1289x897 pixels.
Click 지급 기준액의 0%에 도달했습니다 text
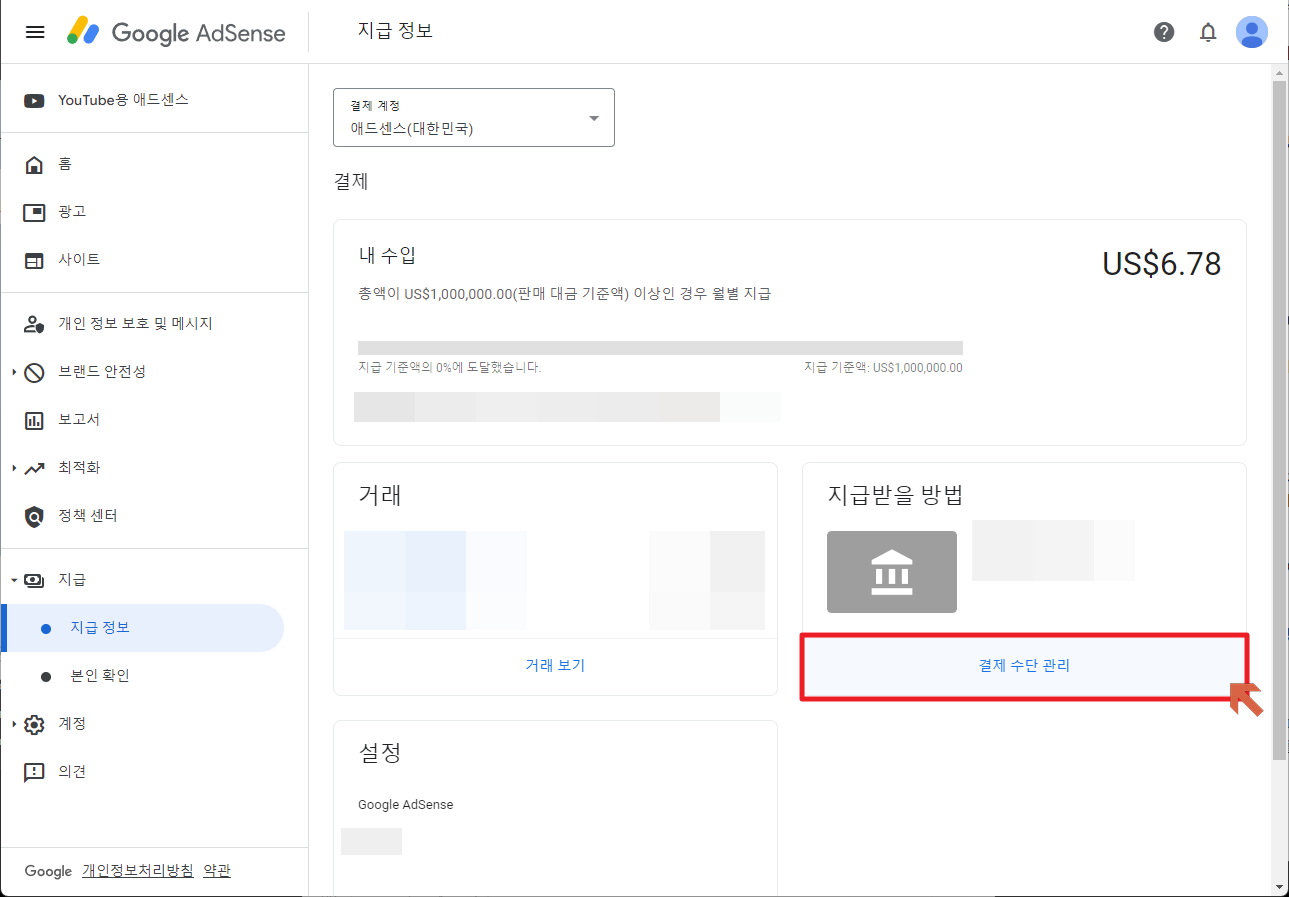point(450,367)
